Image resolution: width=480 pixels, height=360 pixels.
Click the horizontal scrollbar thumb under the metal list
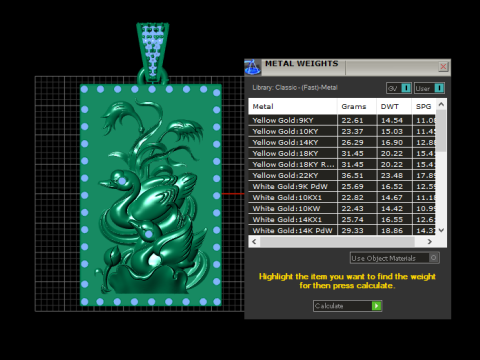[337, 241]
